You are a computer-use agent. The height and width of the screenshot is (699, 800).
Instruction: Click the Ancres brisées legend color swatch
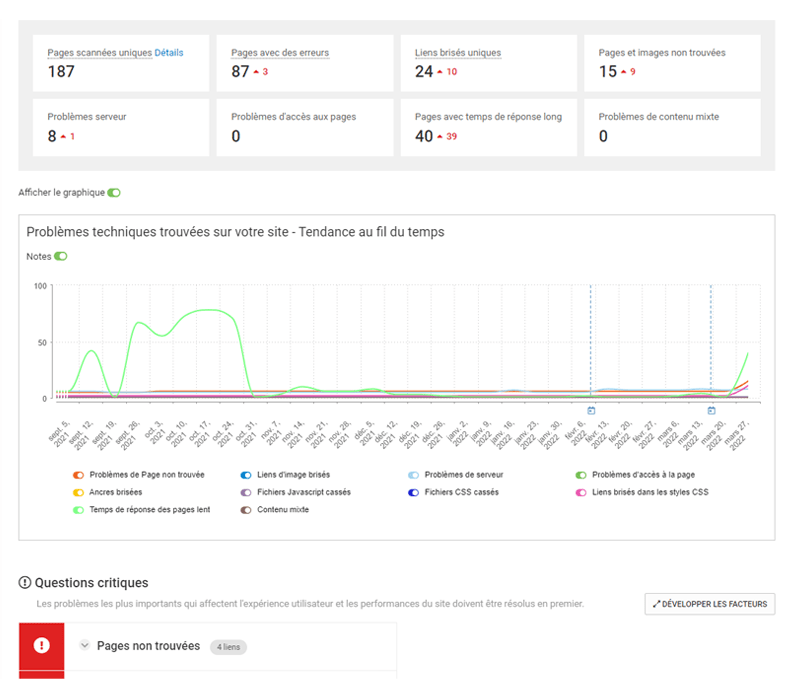(x=79, y=492)
